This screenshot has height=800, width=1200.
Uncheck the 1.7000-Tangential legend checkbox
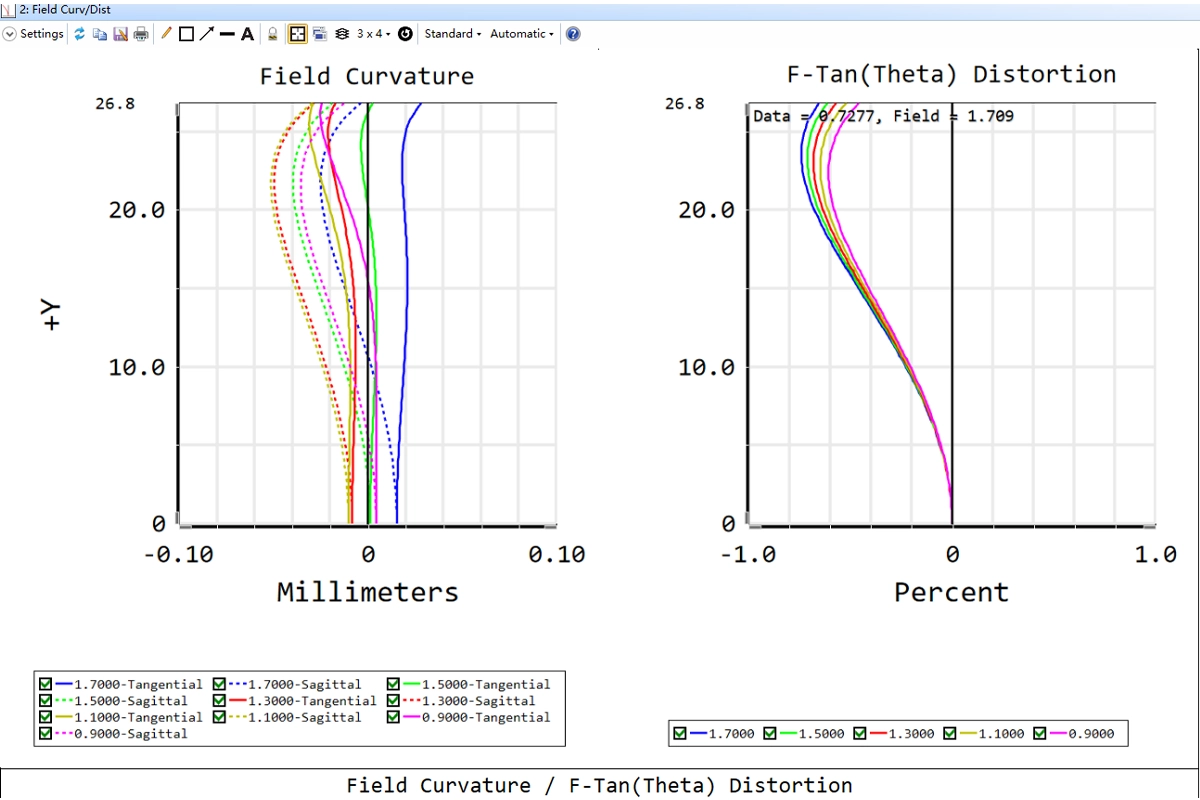(45, 685)
